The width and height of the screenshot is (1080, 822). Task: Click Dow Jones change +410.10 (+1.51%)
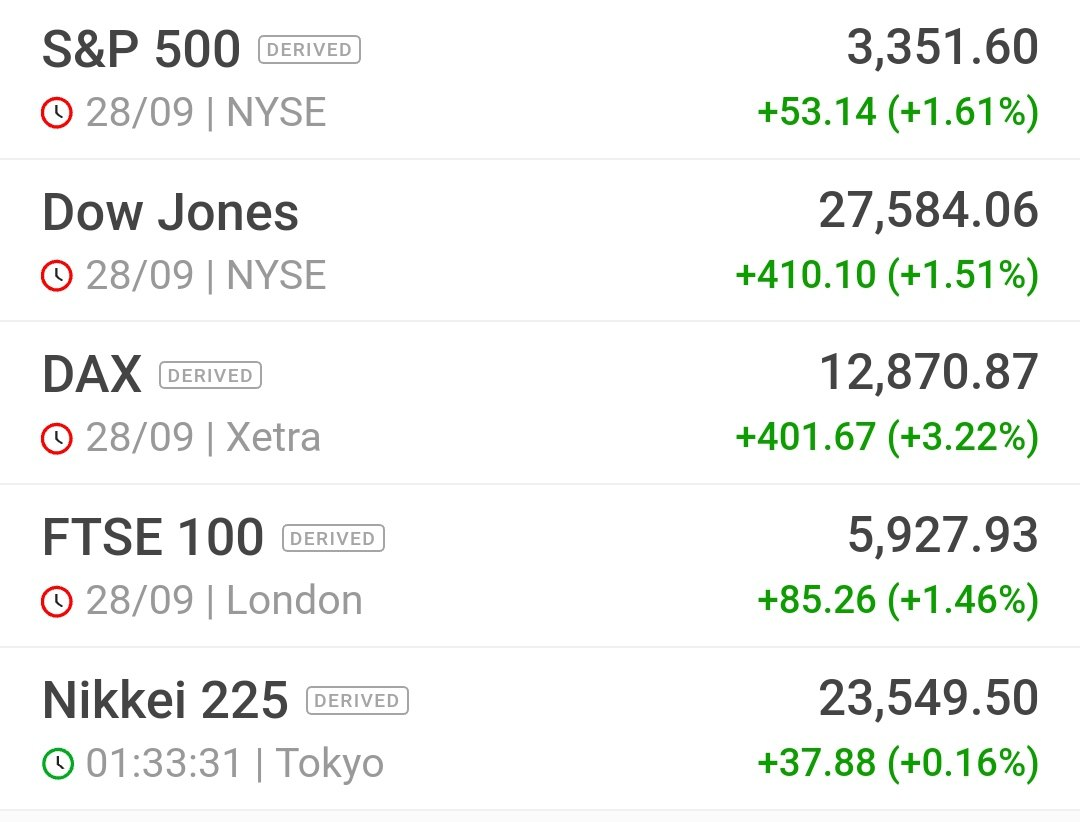point(887,275)
